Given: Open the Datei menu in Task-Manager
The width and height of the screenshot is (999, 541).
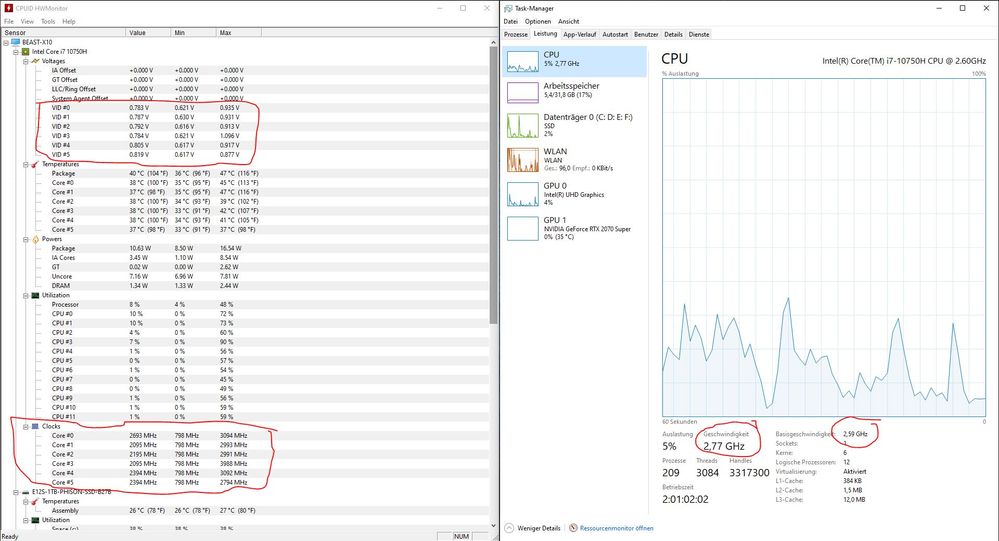Looking at the screenshot, I should point(510,21).
